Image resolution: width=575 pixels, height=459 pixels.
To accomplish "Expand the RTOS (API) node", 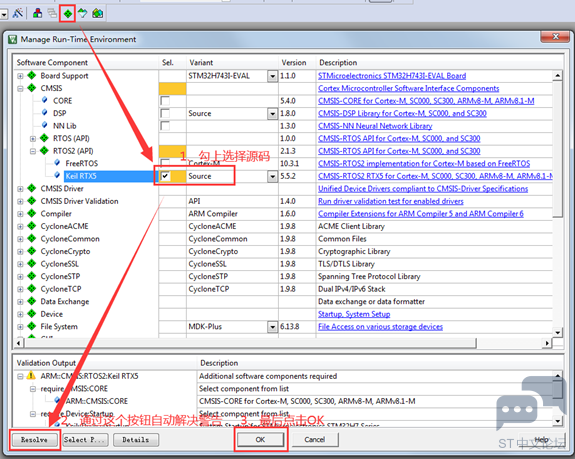I will [x=33, y=139].
